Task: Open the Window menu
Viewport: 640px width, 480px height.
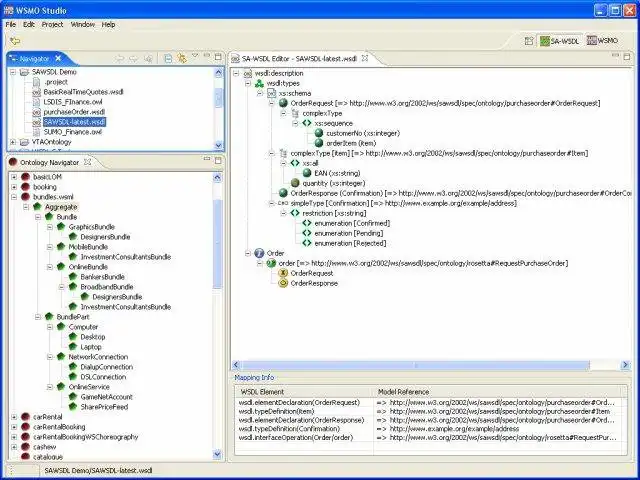Action: 82,24
